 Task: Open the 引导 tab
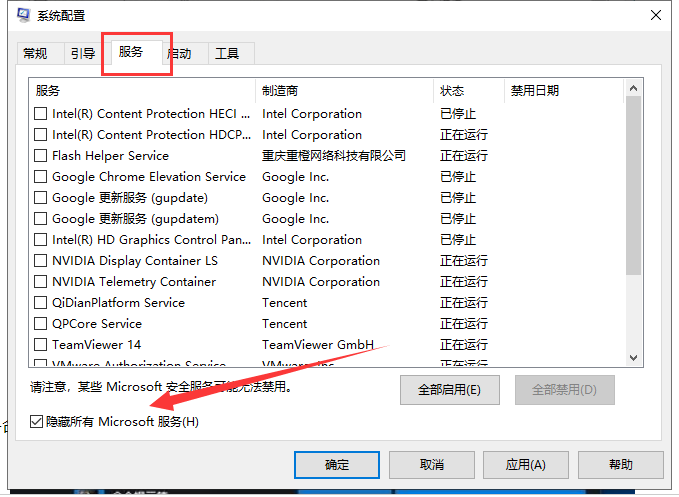pos(81,54)
